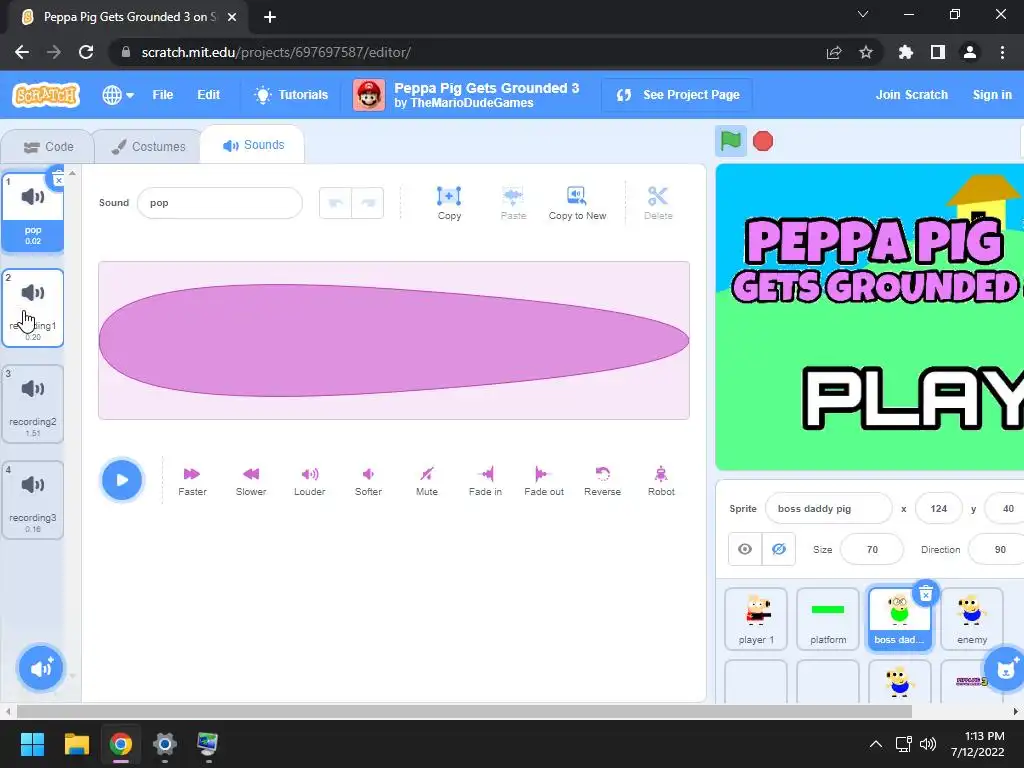This screenshot has width=1024, height=768.
Task: Open Windows Start menu
Action: [32, 744]
